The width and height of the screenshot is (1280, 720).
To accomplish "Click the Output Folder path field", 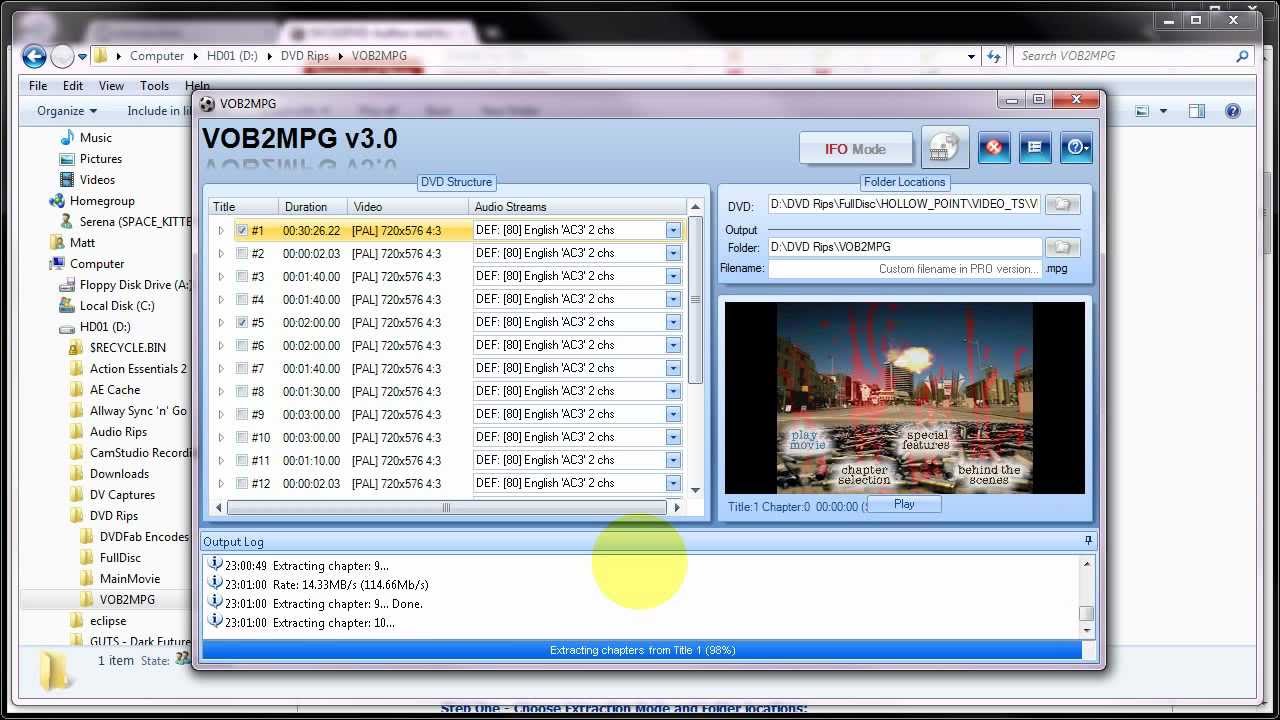I will tap(905, 247).
